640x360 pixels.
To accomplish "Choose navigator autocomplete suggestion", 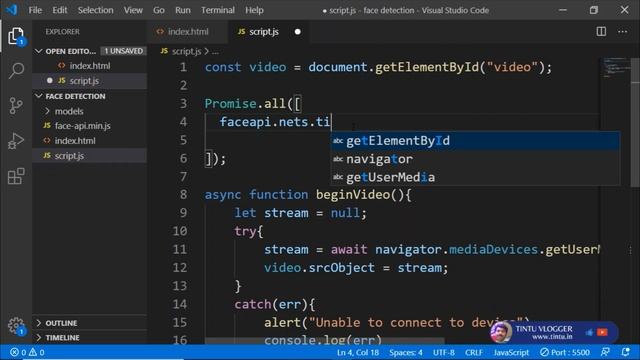I will [476, 159].
